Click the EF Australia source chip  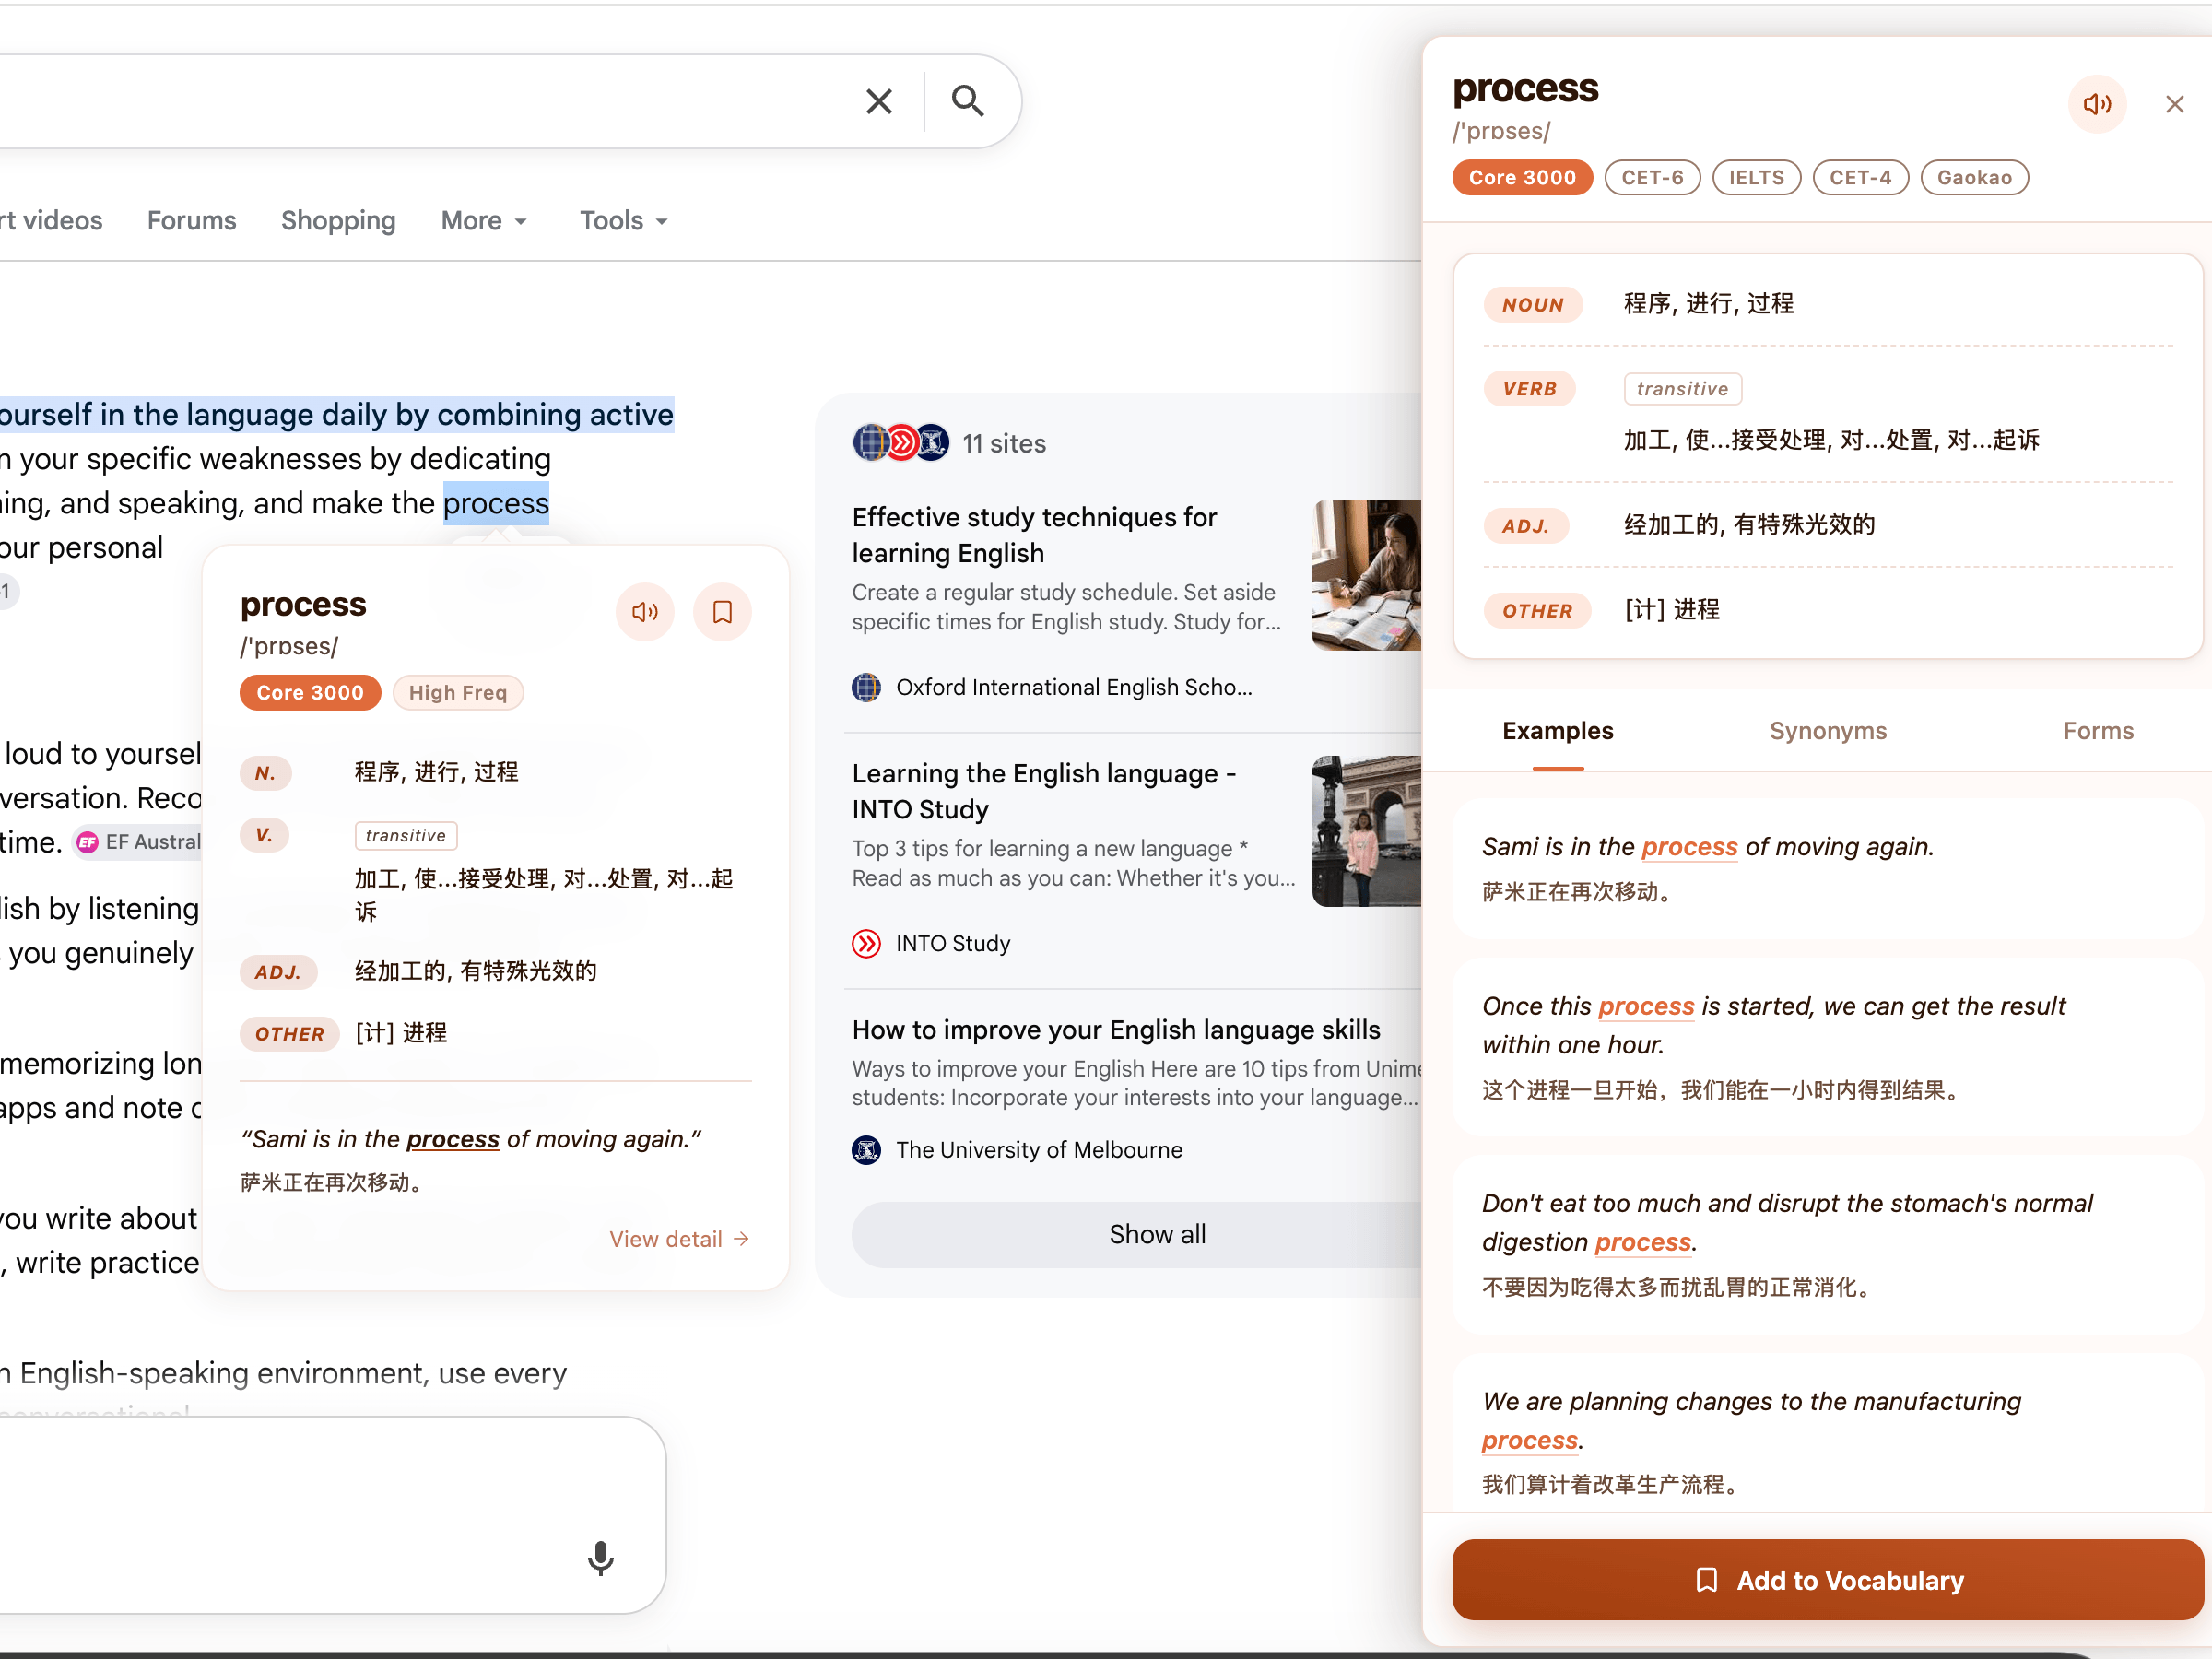point(140,842)
